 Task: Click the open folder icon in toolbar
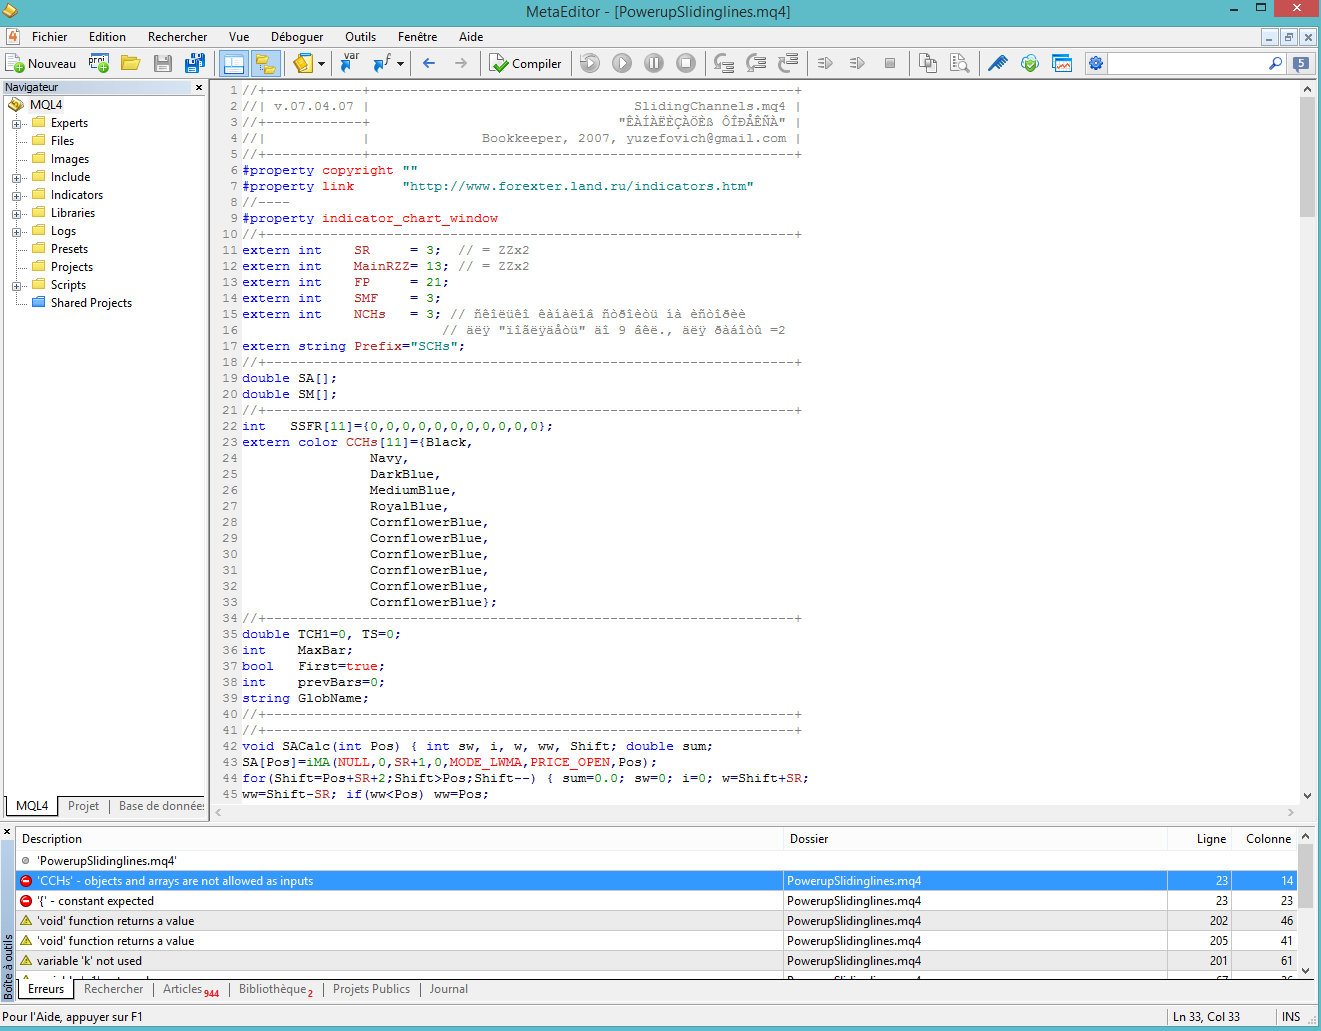pyautogui.click(x=130, y=64)
